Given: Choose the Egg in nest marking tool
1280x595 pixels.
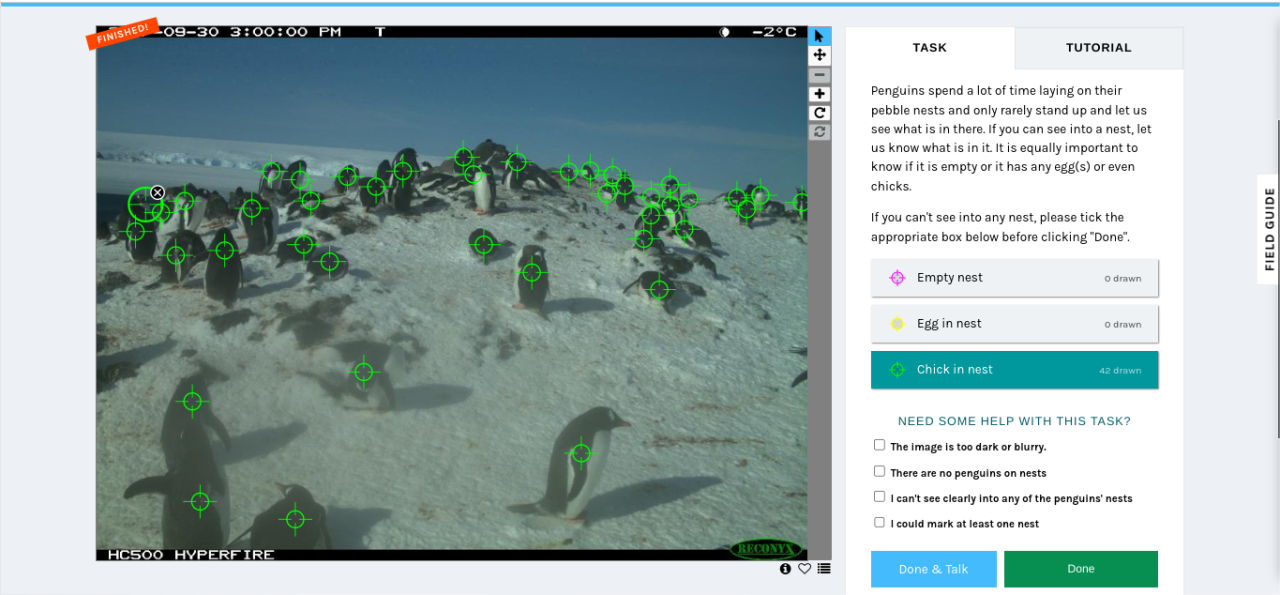Looking at the screenshot, I should click(x=1014, y=324).
